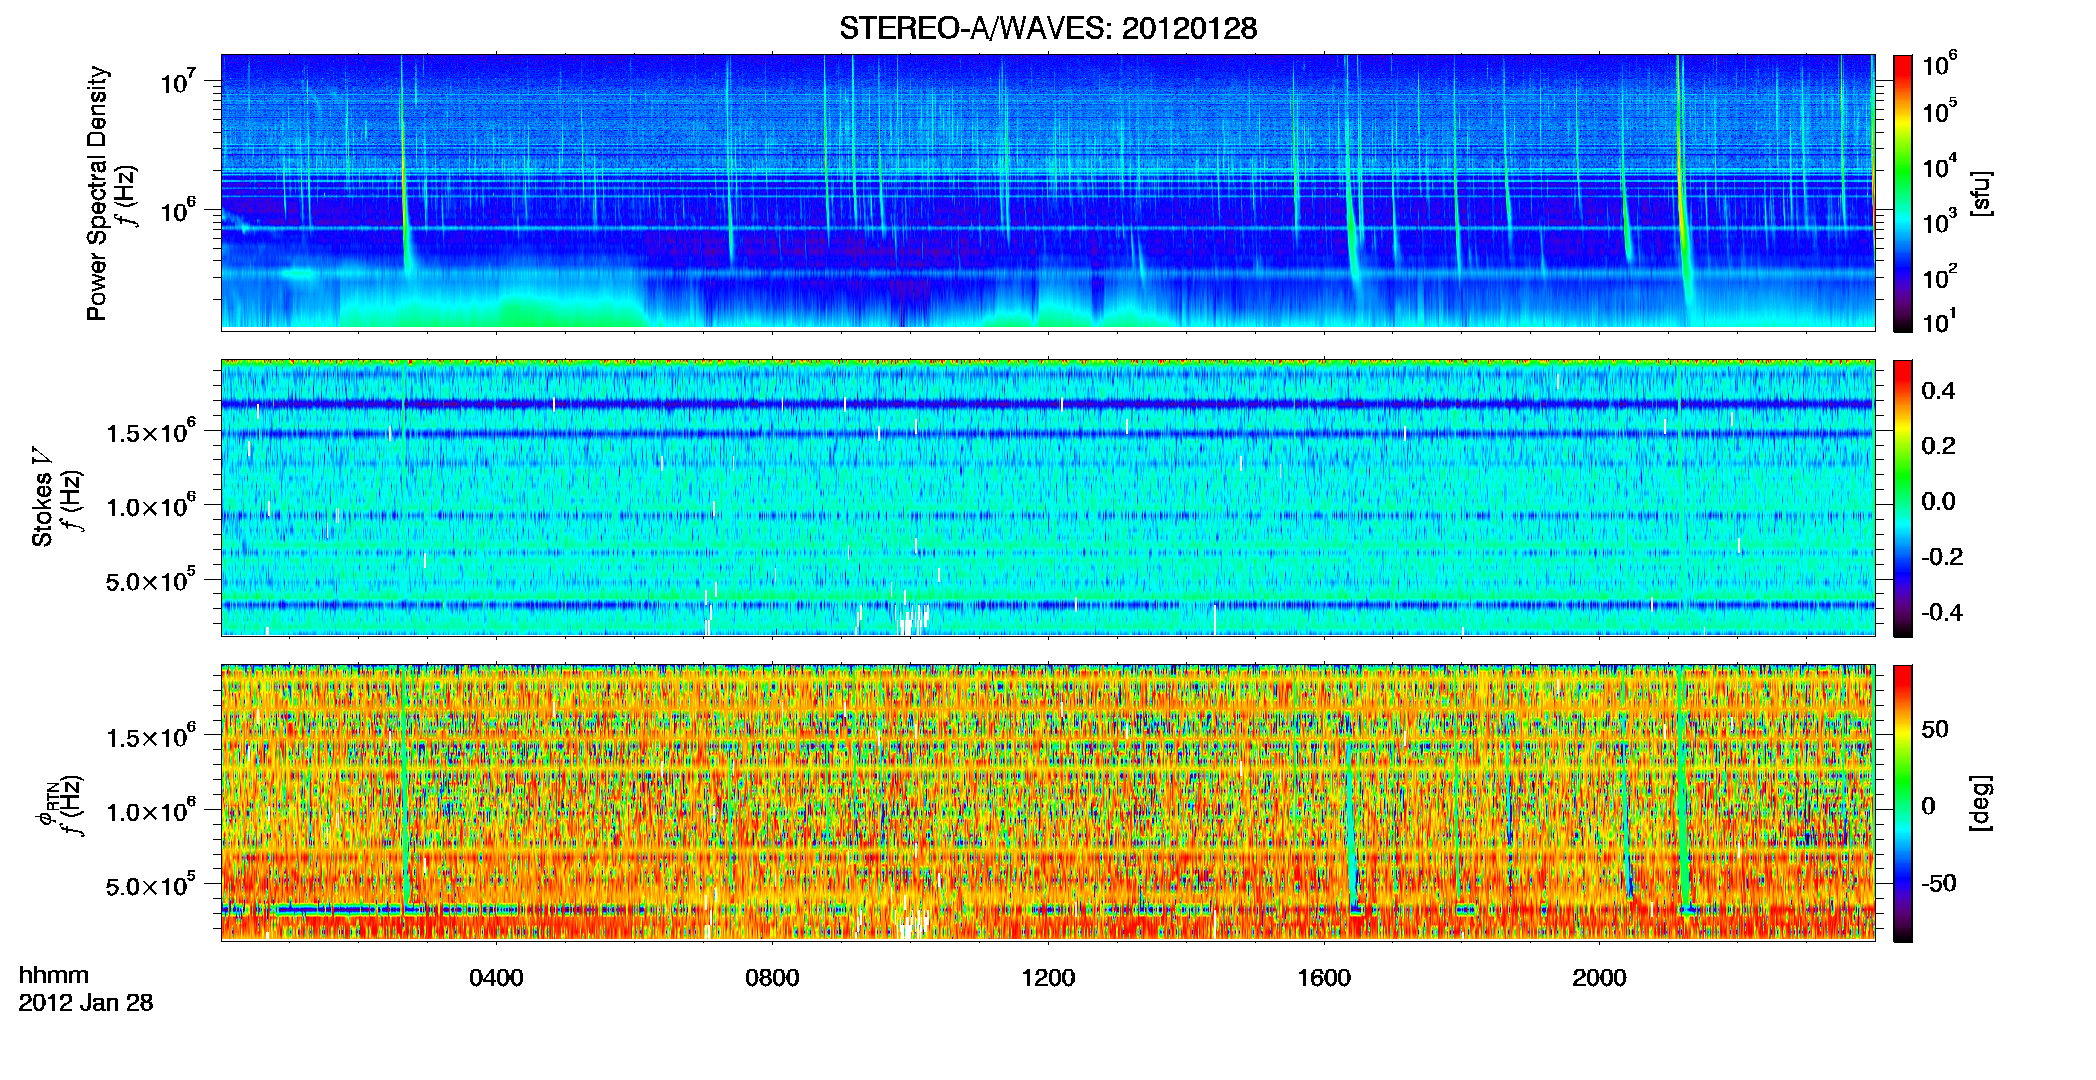Viewport: 2096px width, 1080px height.
Task: Click the 2012 Jan 28 date label
Action: tap(86, 1002)
